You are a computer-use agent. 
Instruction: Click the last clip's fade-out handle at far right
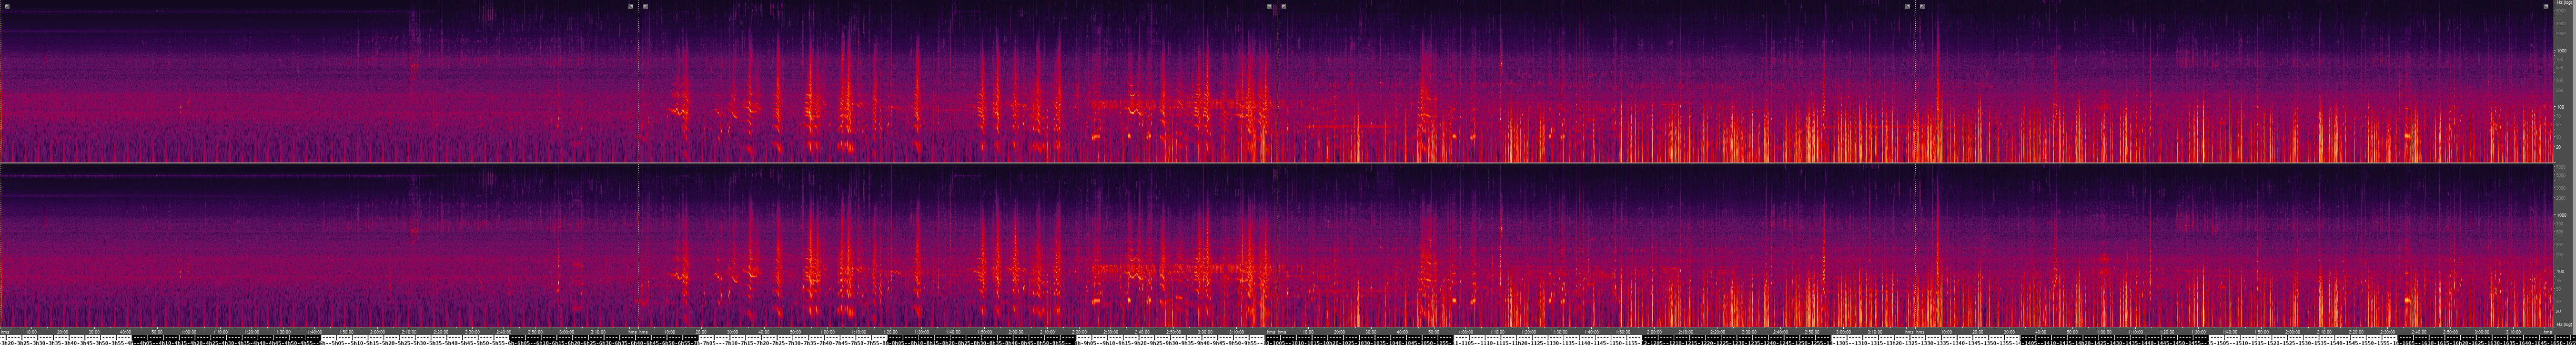coord(2545,6)
